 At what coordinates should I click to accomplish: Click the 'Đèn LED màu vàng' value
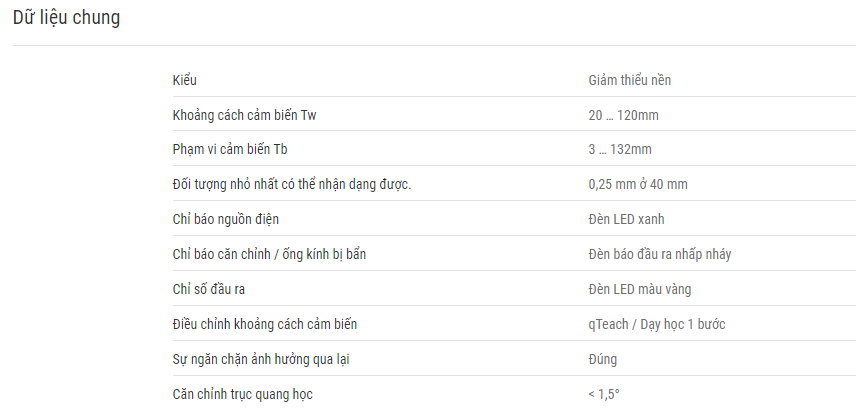pos(640,289)
